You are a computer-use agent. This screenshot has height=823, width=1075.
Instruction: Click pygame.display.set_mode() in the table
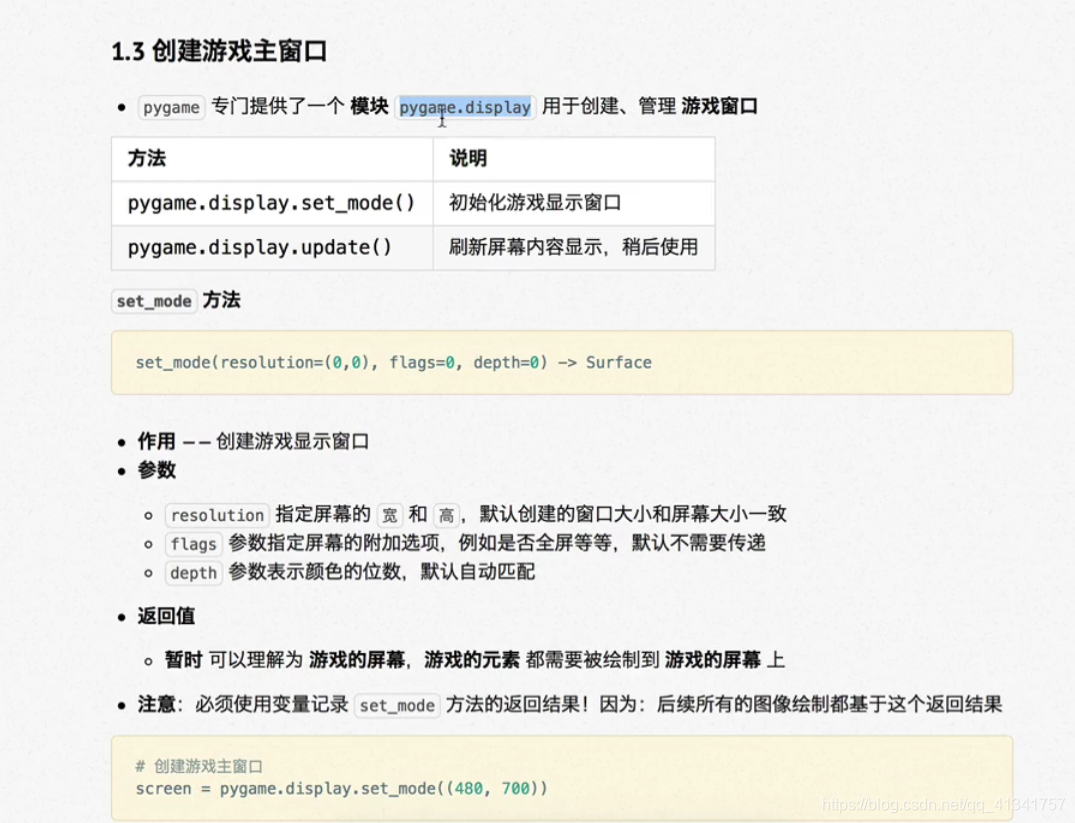tap(272, 203)
